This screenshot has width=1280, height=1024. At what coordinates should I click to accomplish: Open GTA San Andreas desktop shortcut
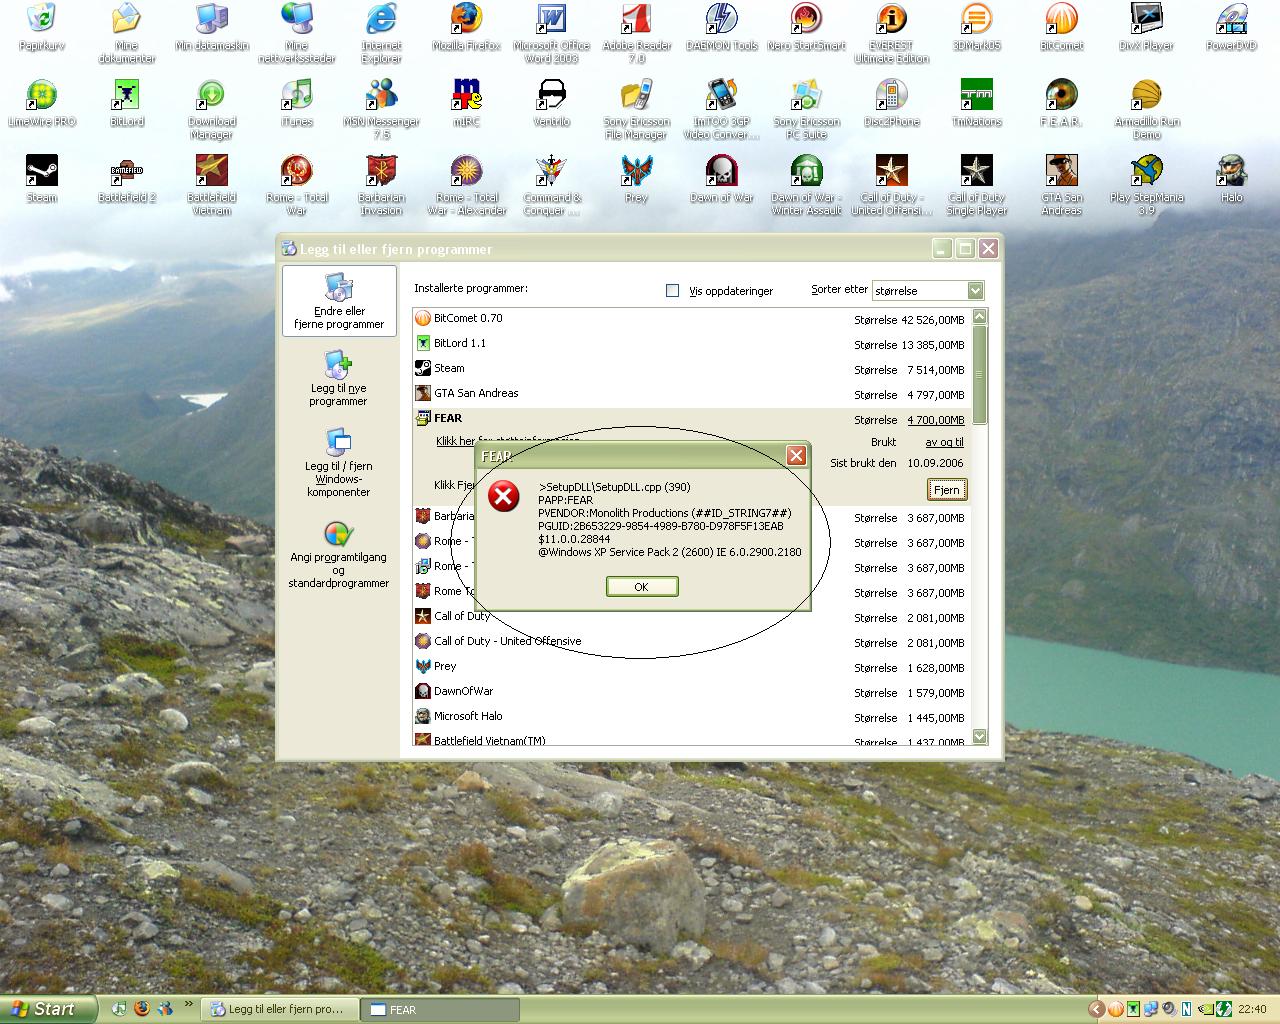click(1061, 184)
